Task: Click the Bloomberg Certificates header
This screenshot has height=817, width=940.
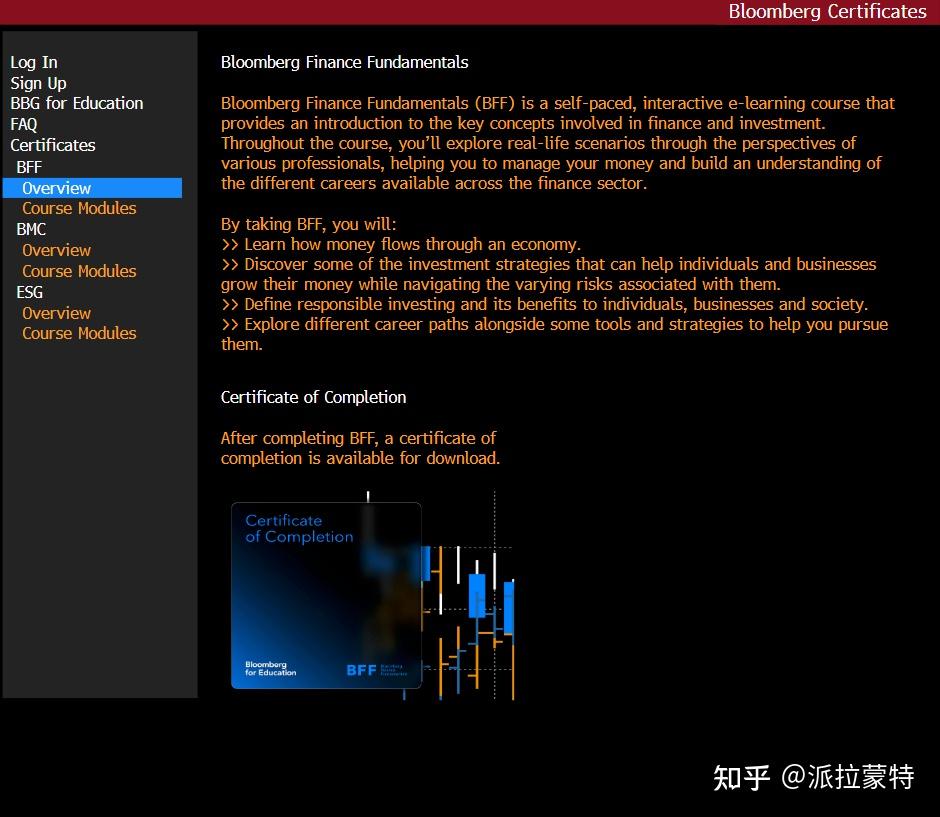Action: (827, 13)
